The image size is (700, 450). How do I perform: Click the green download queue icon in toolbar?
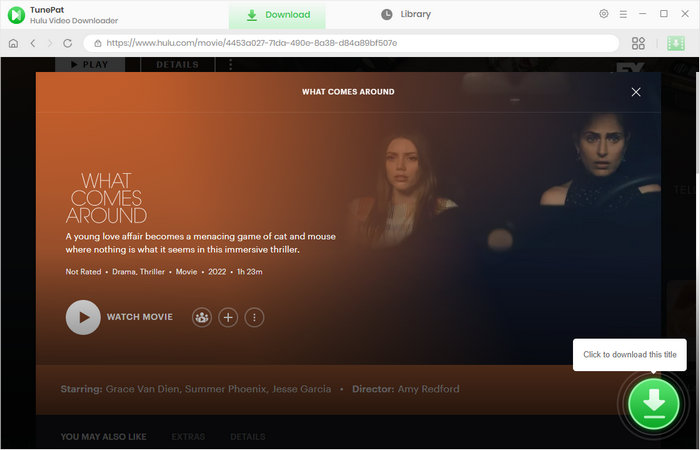675,43
